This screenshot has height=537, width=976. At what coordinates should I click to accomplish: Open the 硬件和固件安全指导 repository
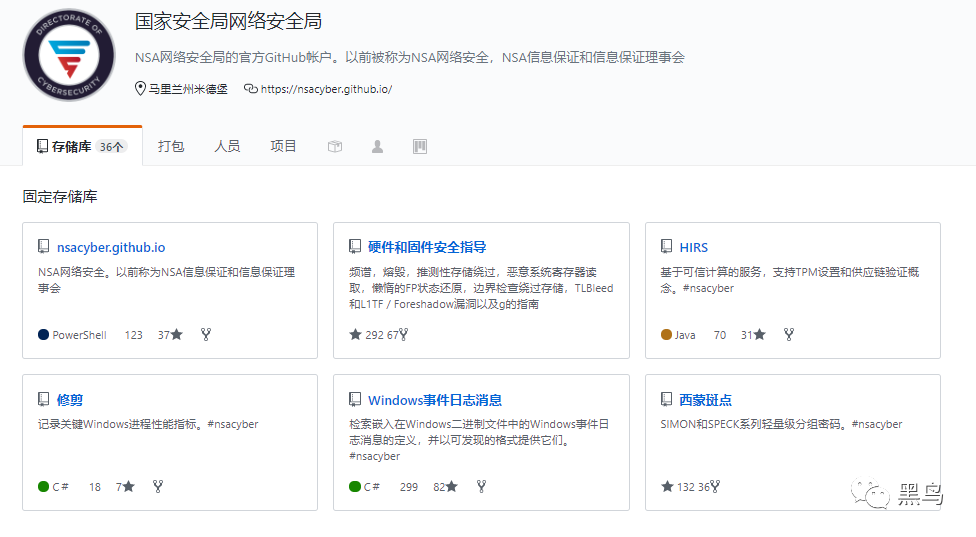click(x=427, y=247)
